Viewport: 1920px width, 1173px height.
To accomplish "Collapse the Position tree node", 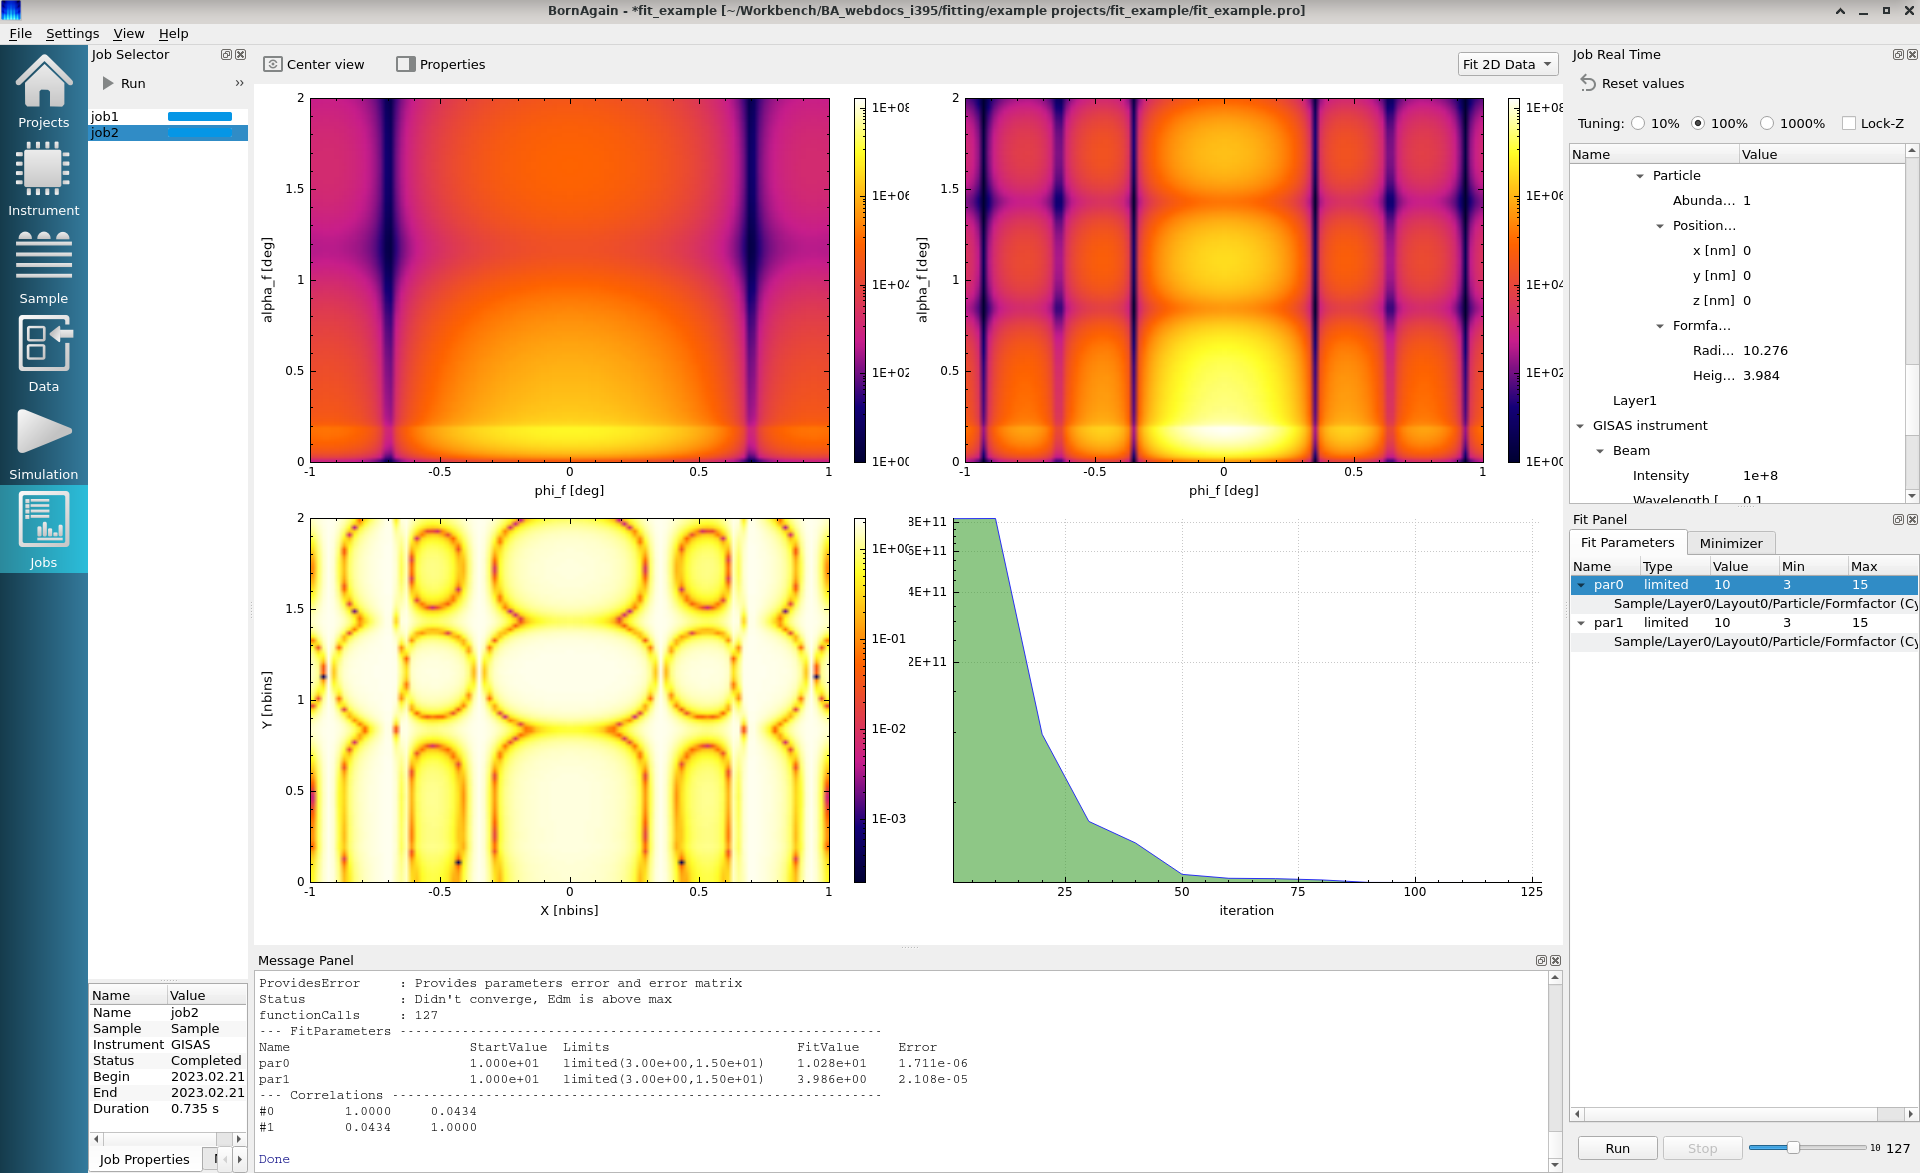I will click(1660, 226).
